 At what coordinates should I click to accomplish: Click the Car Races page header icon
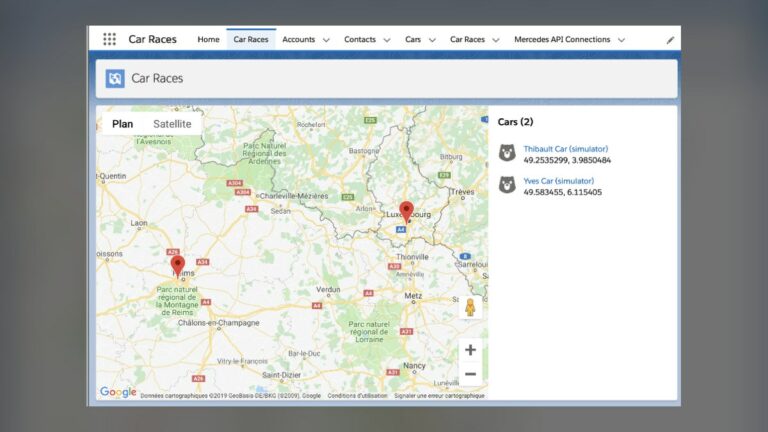point(115,78)
